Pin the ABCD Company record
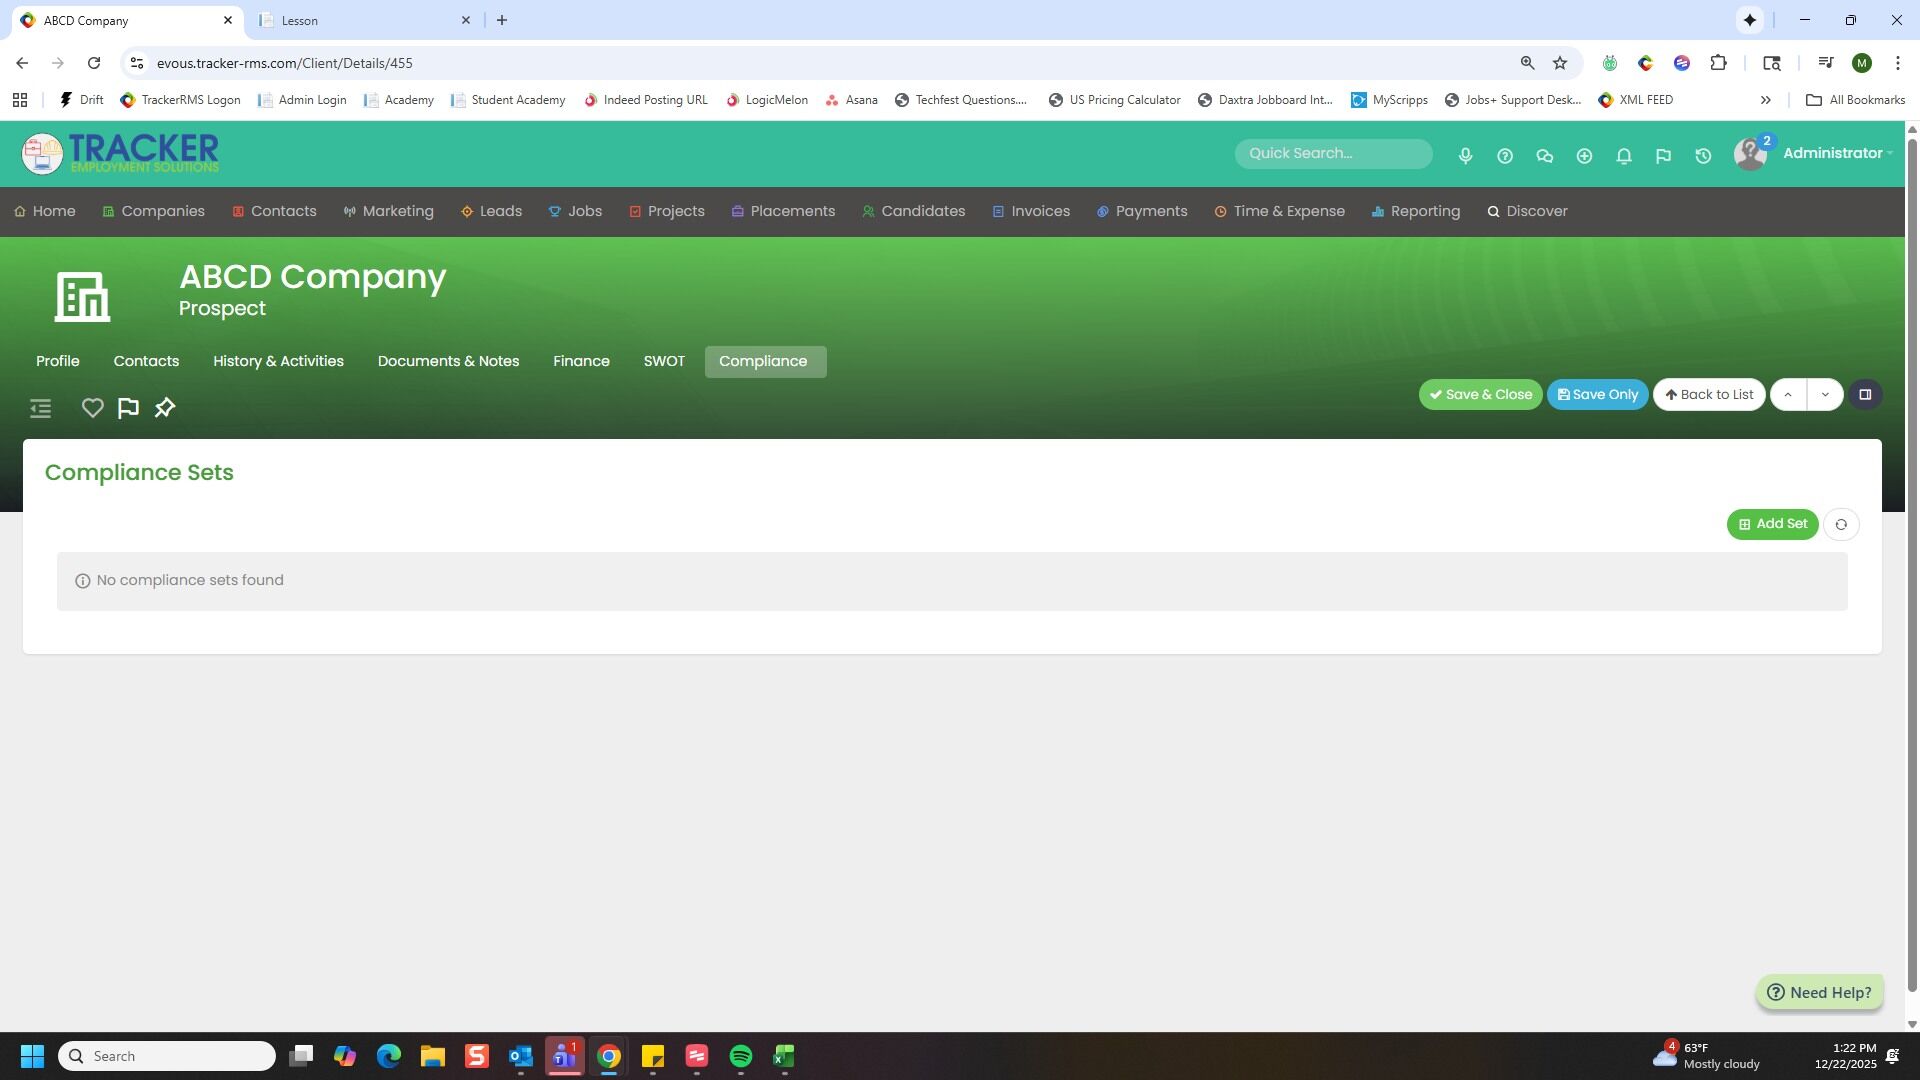Image resolution: width=1920 pixels, height=1080 pixels. click(165, 408)
